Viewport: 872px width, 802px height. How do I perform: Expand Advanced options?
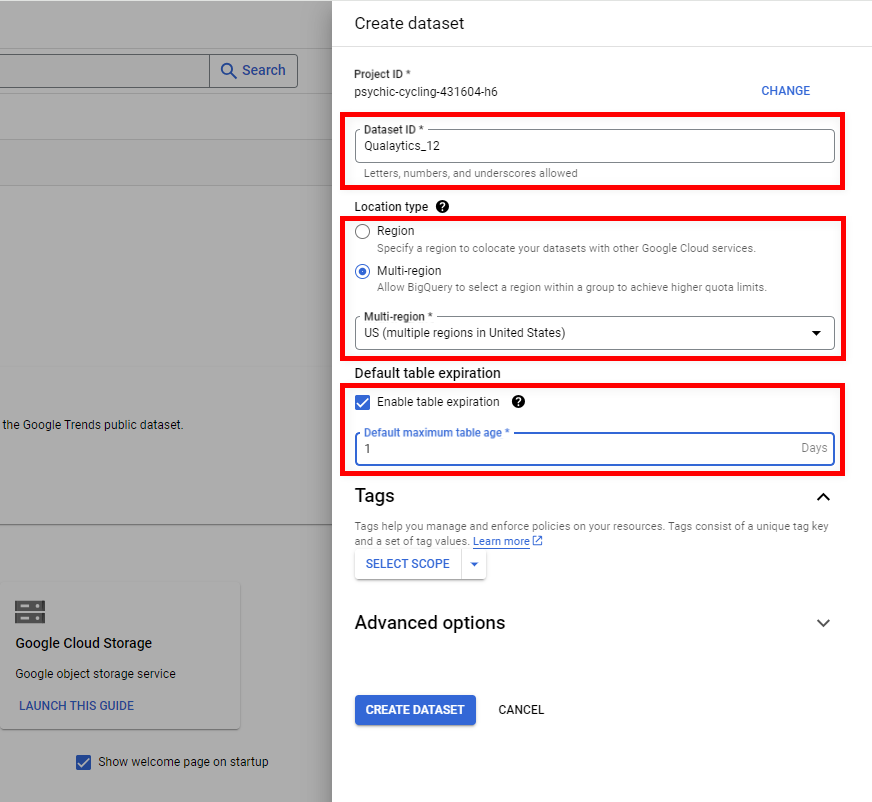pos(430,622)
